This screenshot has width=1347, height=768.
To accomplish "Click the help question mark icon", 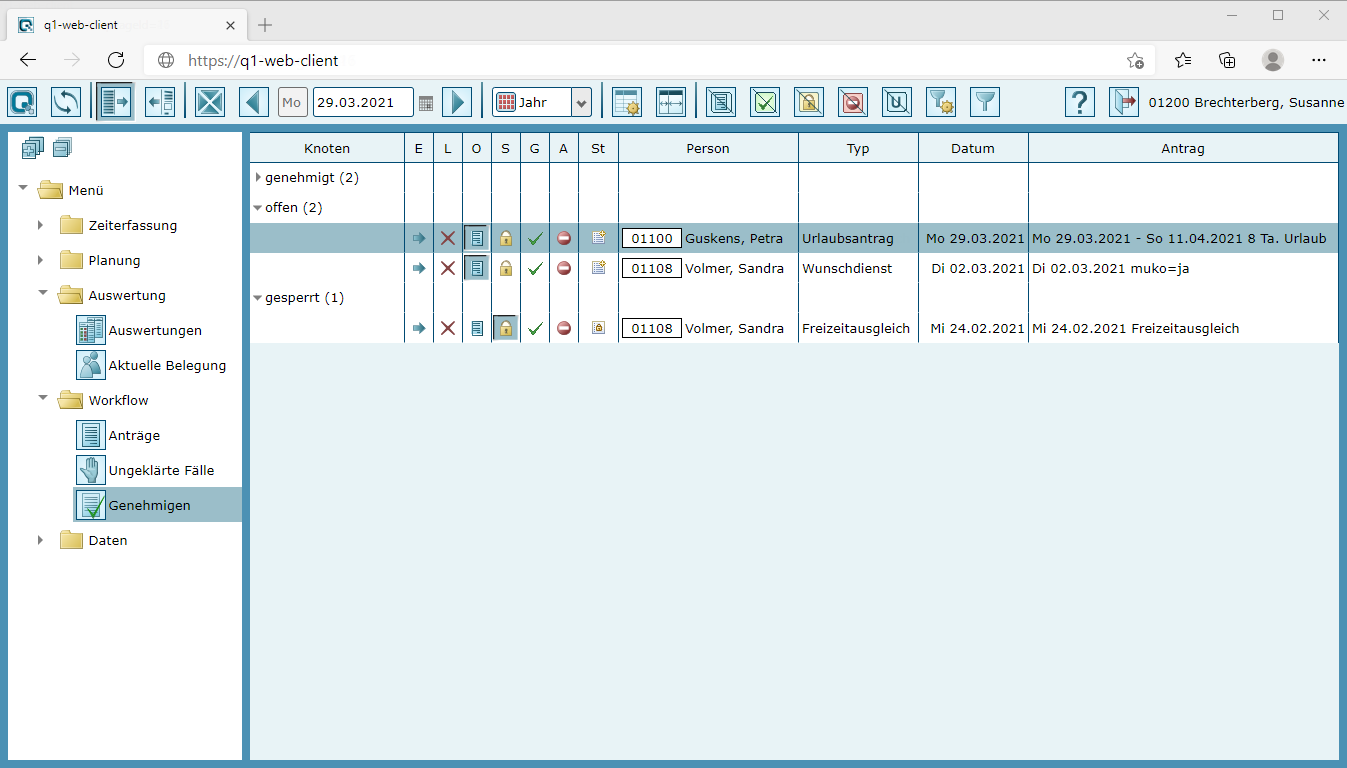I will pyautogui.click(x=1079, y=102).
